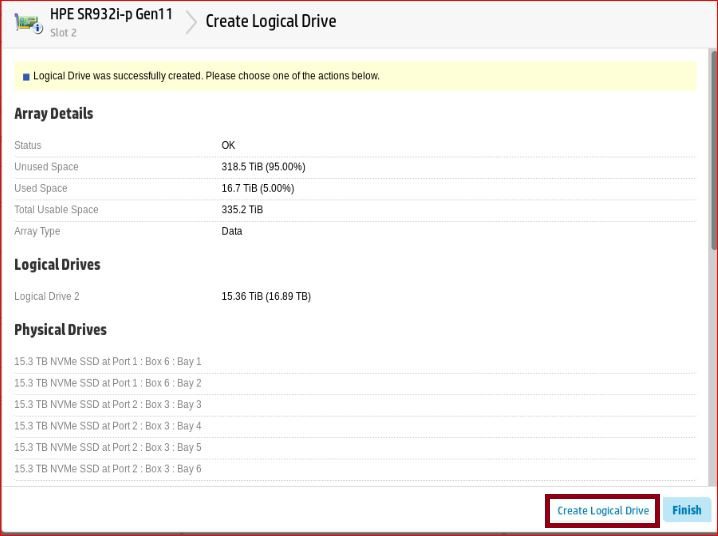Click the vertical scrollbar on the right
Image resolution: width=718 pixels, height=536 pixels.
point(713,150)
